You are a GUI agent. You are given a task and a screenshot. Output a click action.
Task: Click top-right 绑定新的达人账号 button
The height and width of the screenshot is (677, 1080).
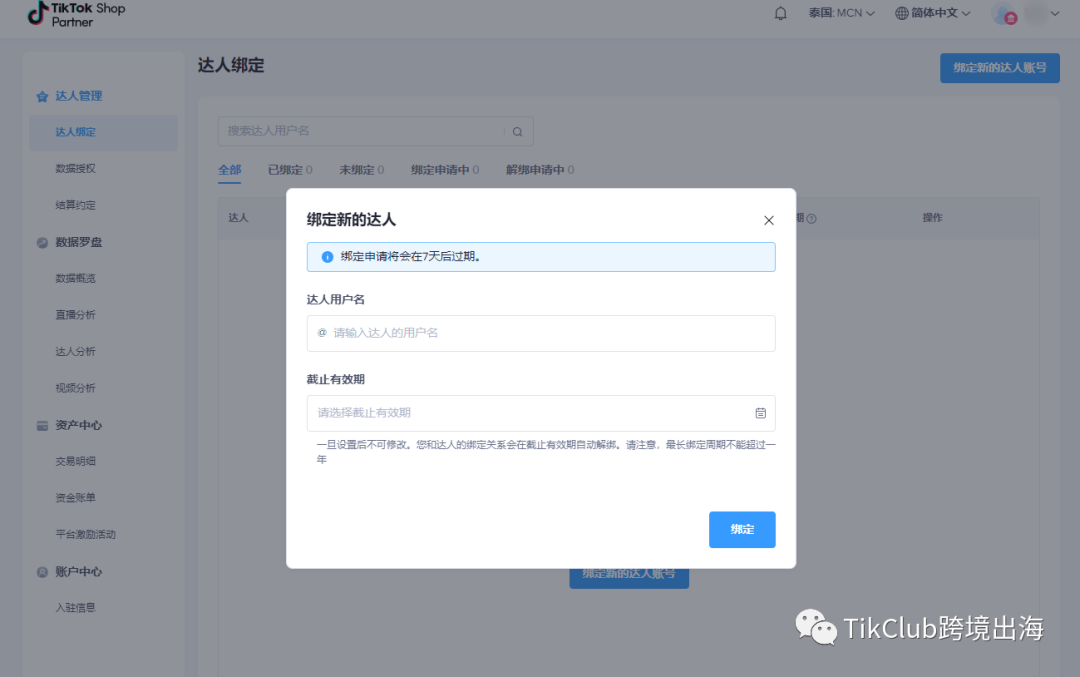pos(999,68)
